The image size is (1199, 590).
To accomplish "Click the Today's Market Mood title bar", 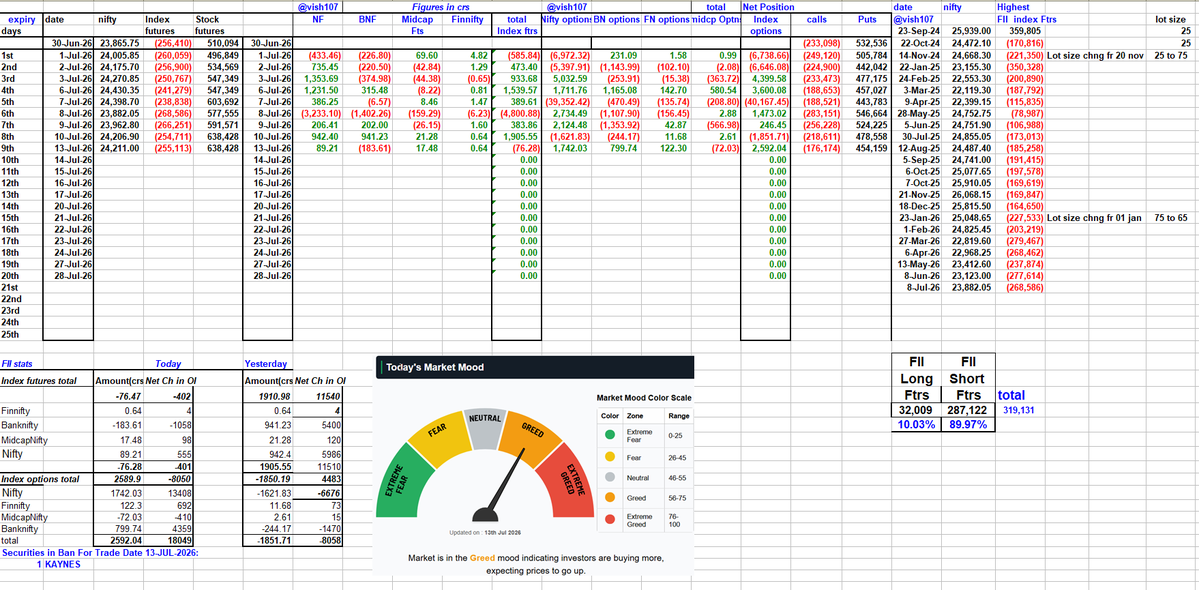I will point(535,368).
